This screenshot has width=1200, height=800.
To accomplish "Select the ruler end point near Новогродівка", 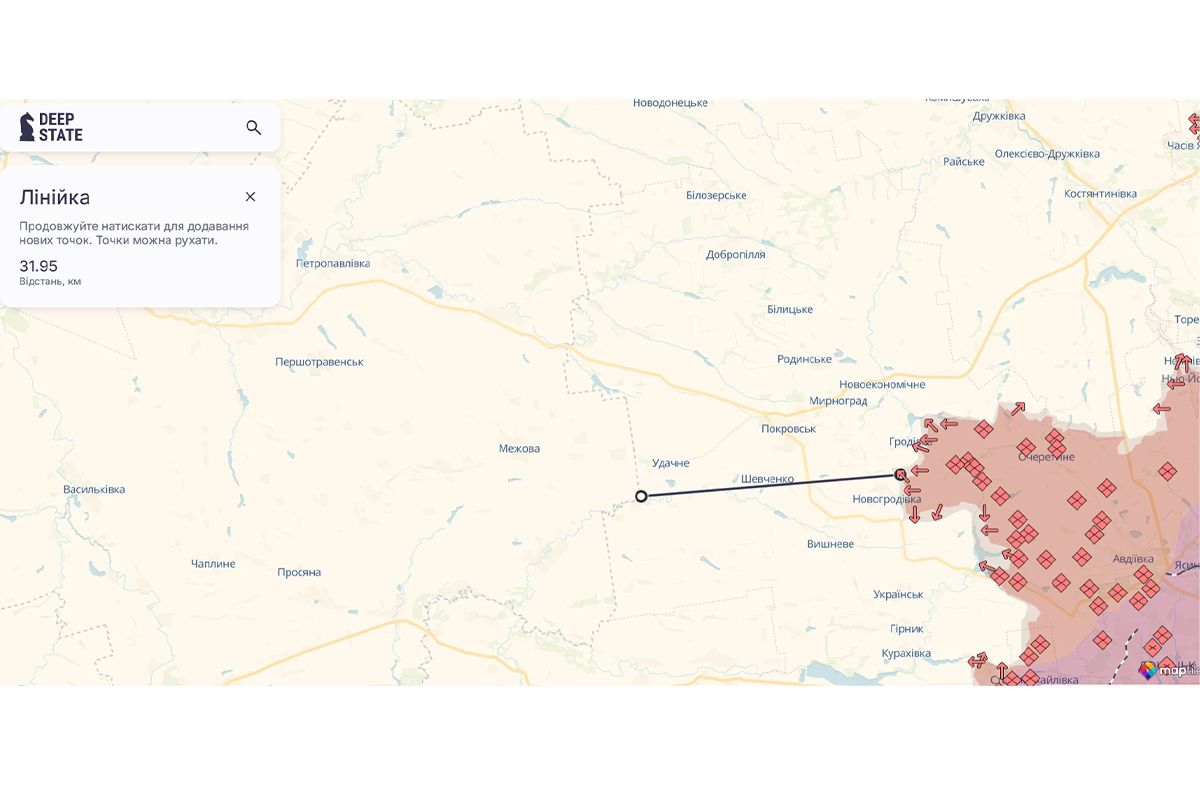I will click(901, 475).
